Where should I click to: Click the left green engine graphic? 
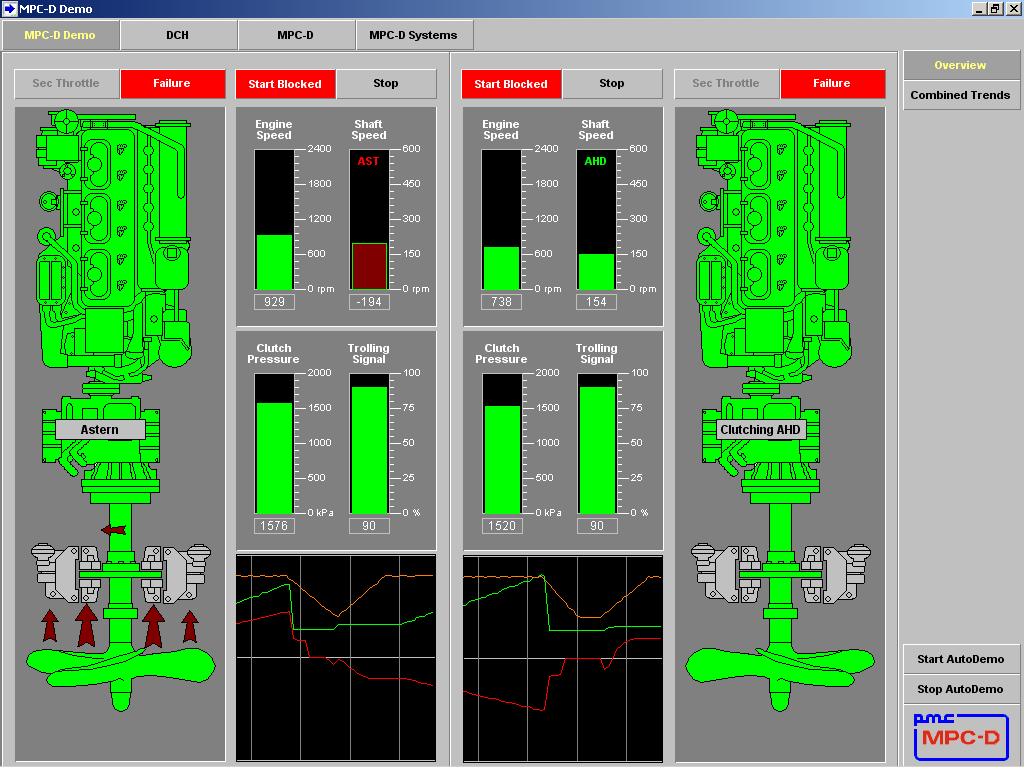tap(114, 245)
